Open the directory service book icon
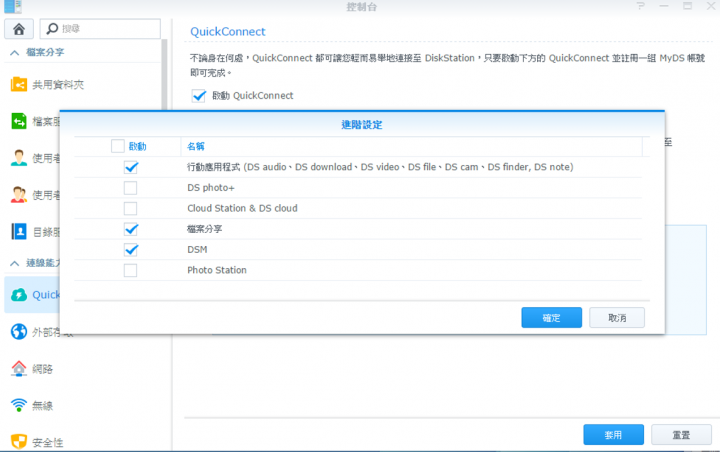The height and width of the screenshot is (452, 720). [19, 232]
